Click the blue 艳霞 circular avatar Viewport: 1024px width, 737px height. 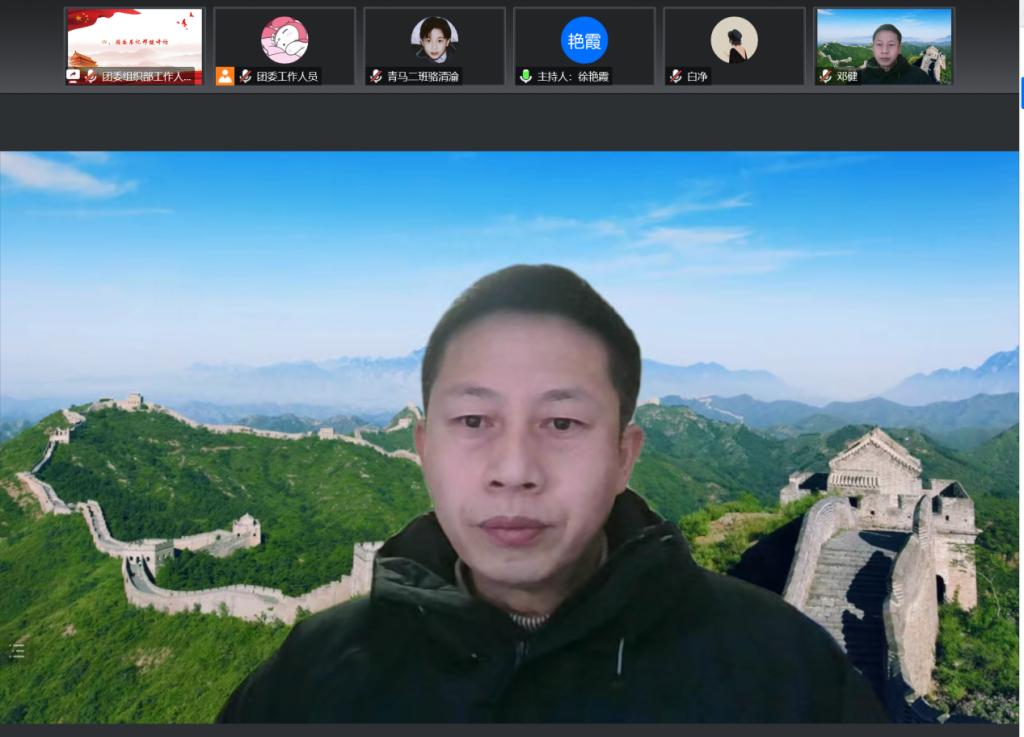pos(584,40)
